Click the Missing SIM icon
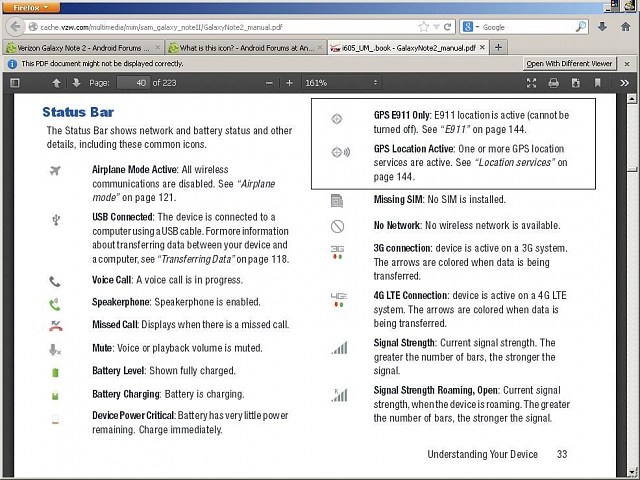640x480 pixels. (x=337, y=201)
